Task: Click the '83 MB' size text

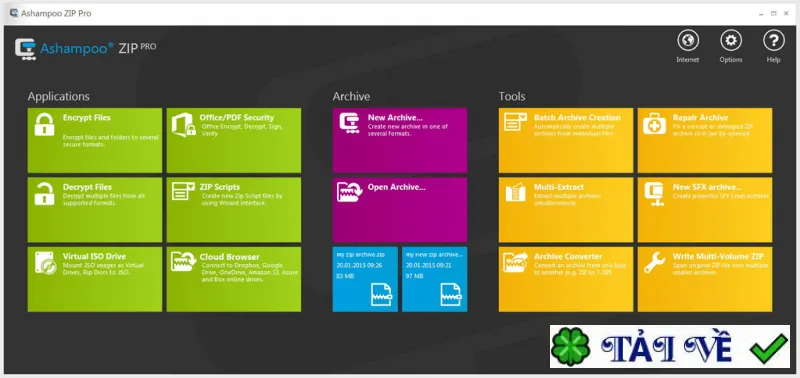Action: pos(344,276)
